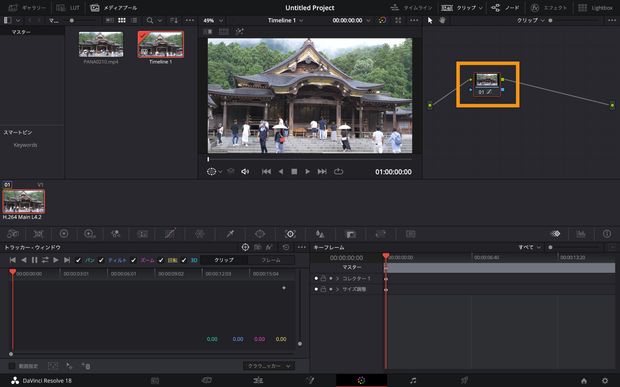The height and width of the screenshot is (387, 620).
Task: Open the Curves palette icon
Action: [170, 234]
